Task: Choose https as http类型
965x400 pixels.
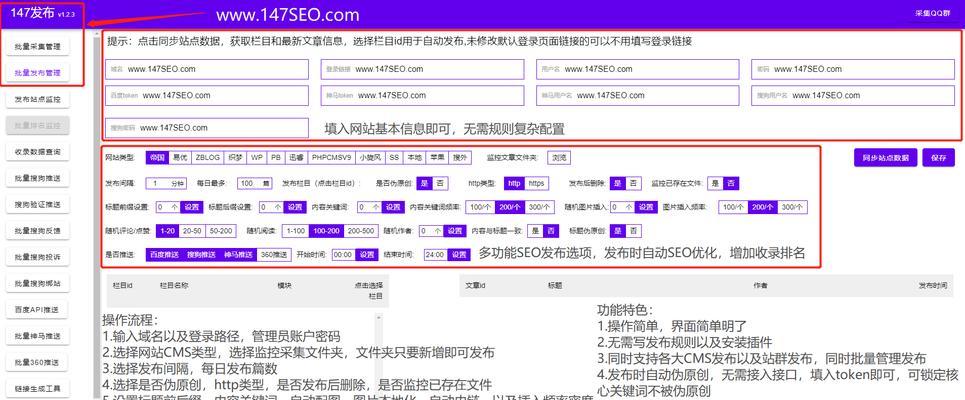Action: tap(536, 183)
